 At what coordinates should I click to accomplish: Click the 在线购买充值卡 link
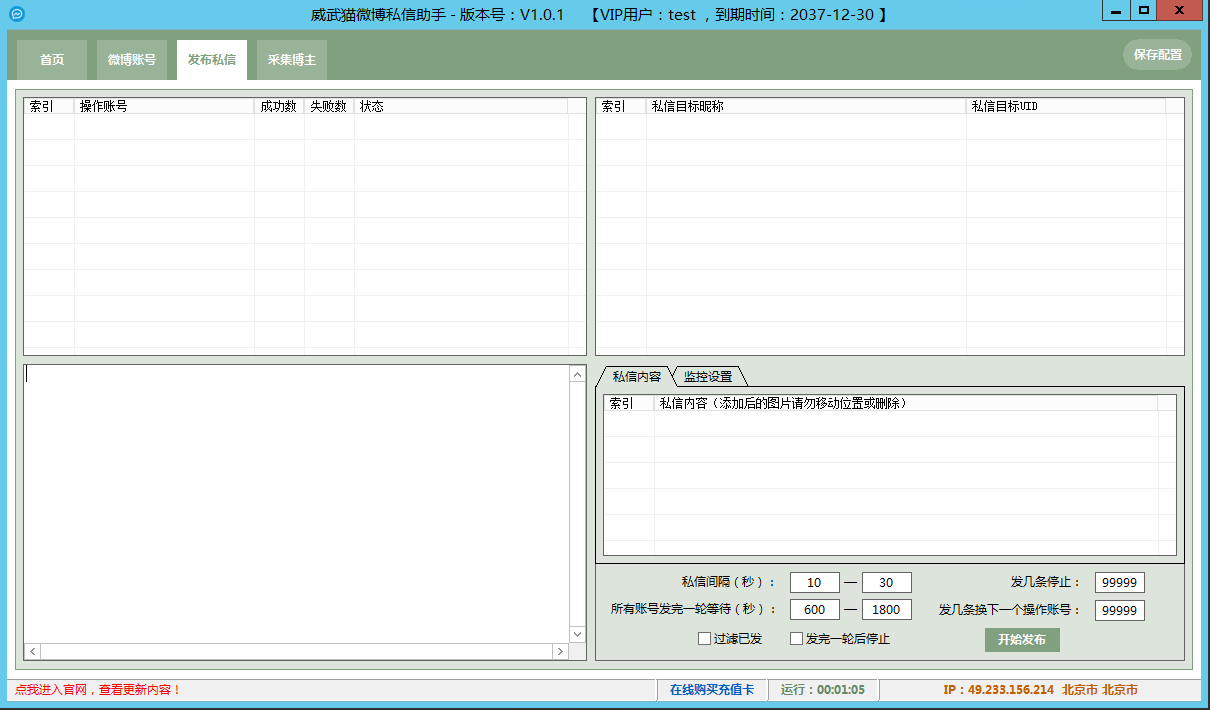click(x=712, y=690)
